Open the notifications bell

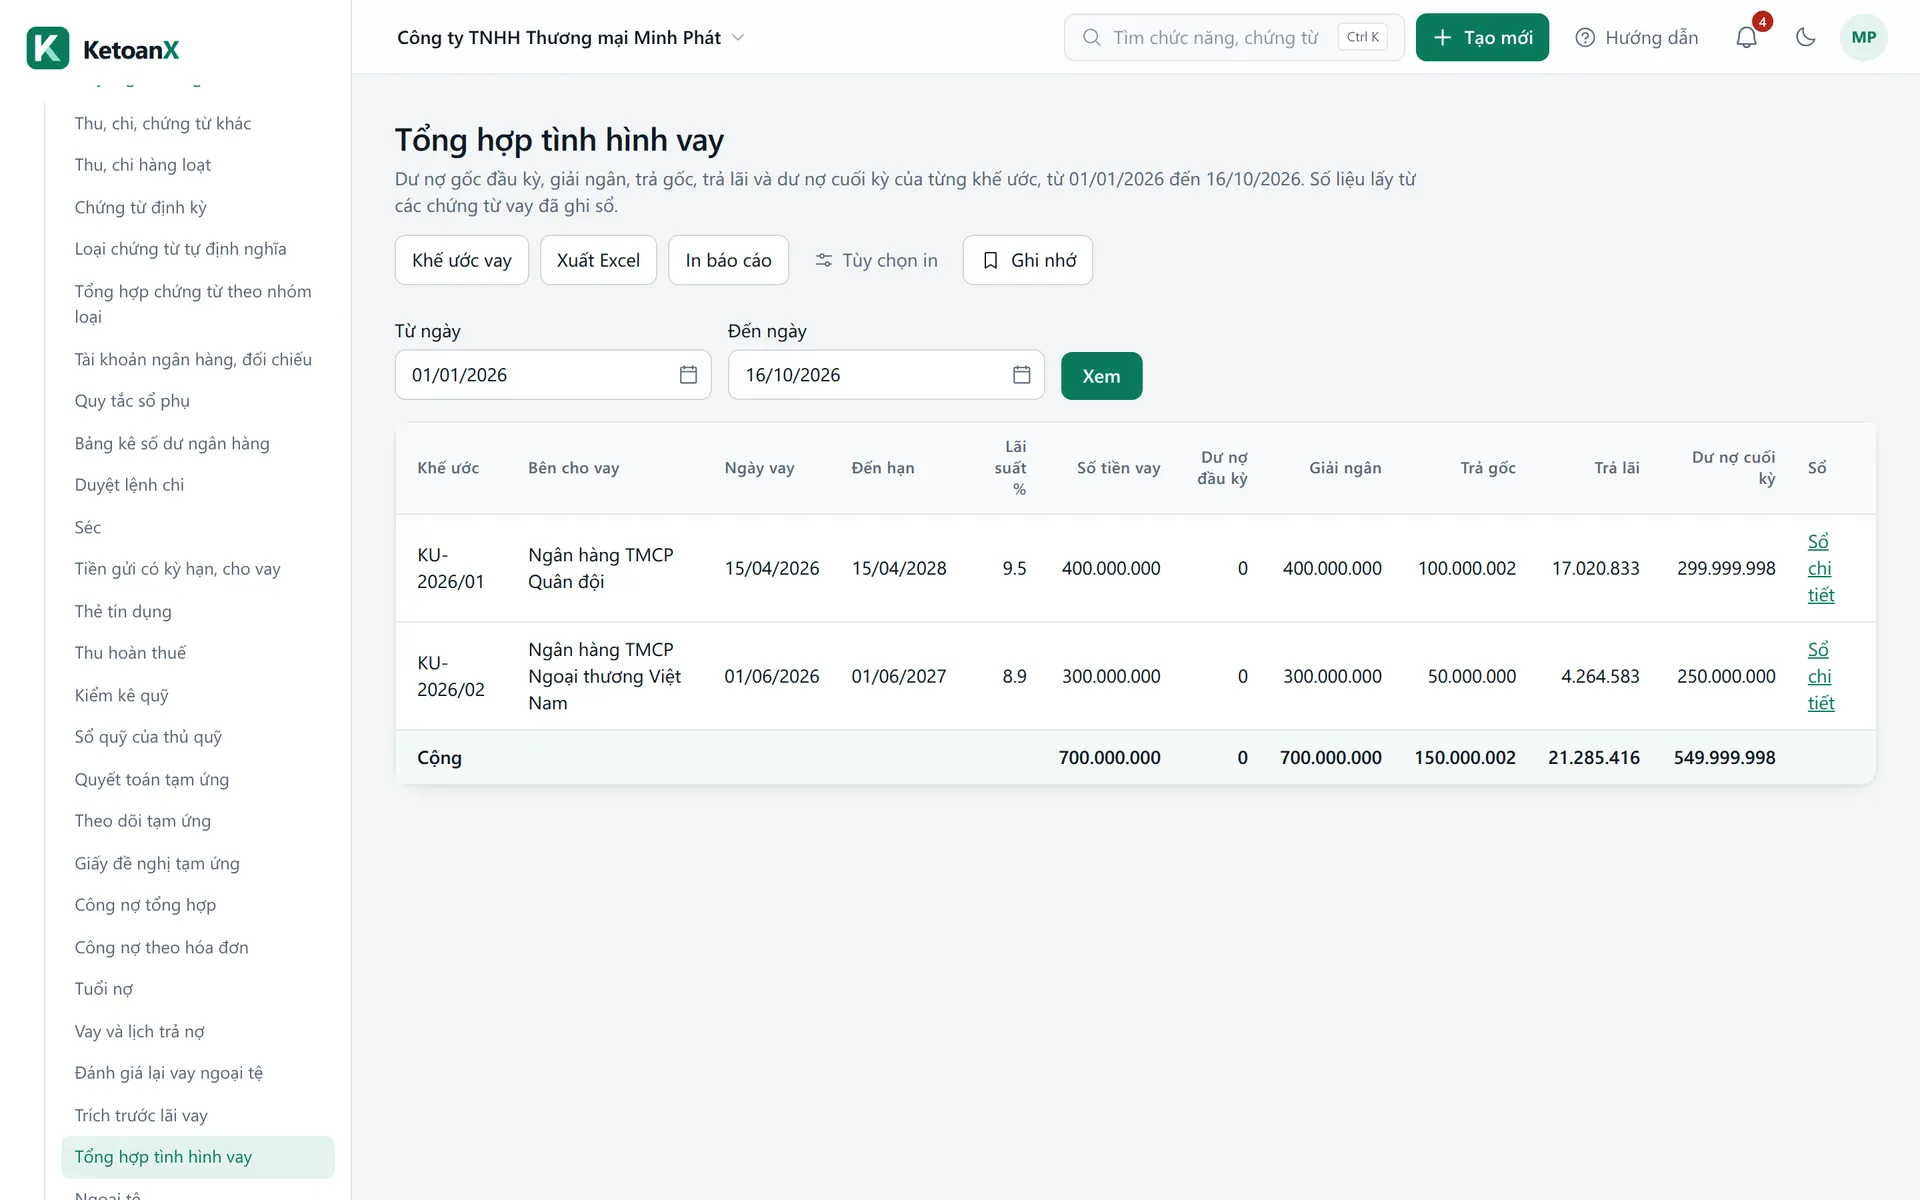[x=1746, y=37]
